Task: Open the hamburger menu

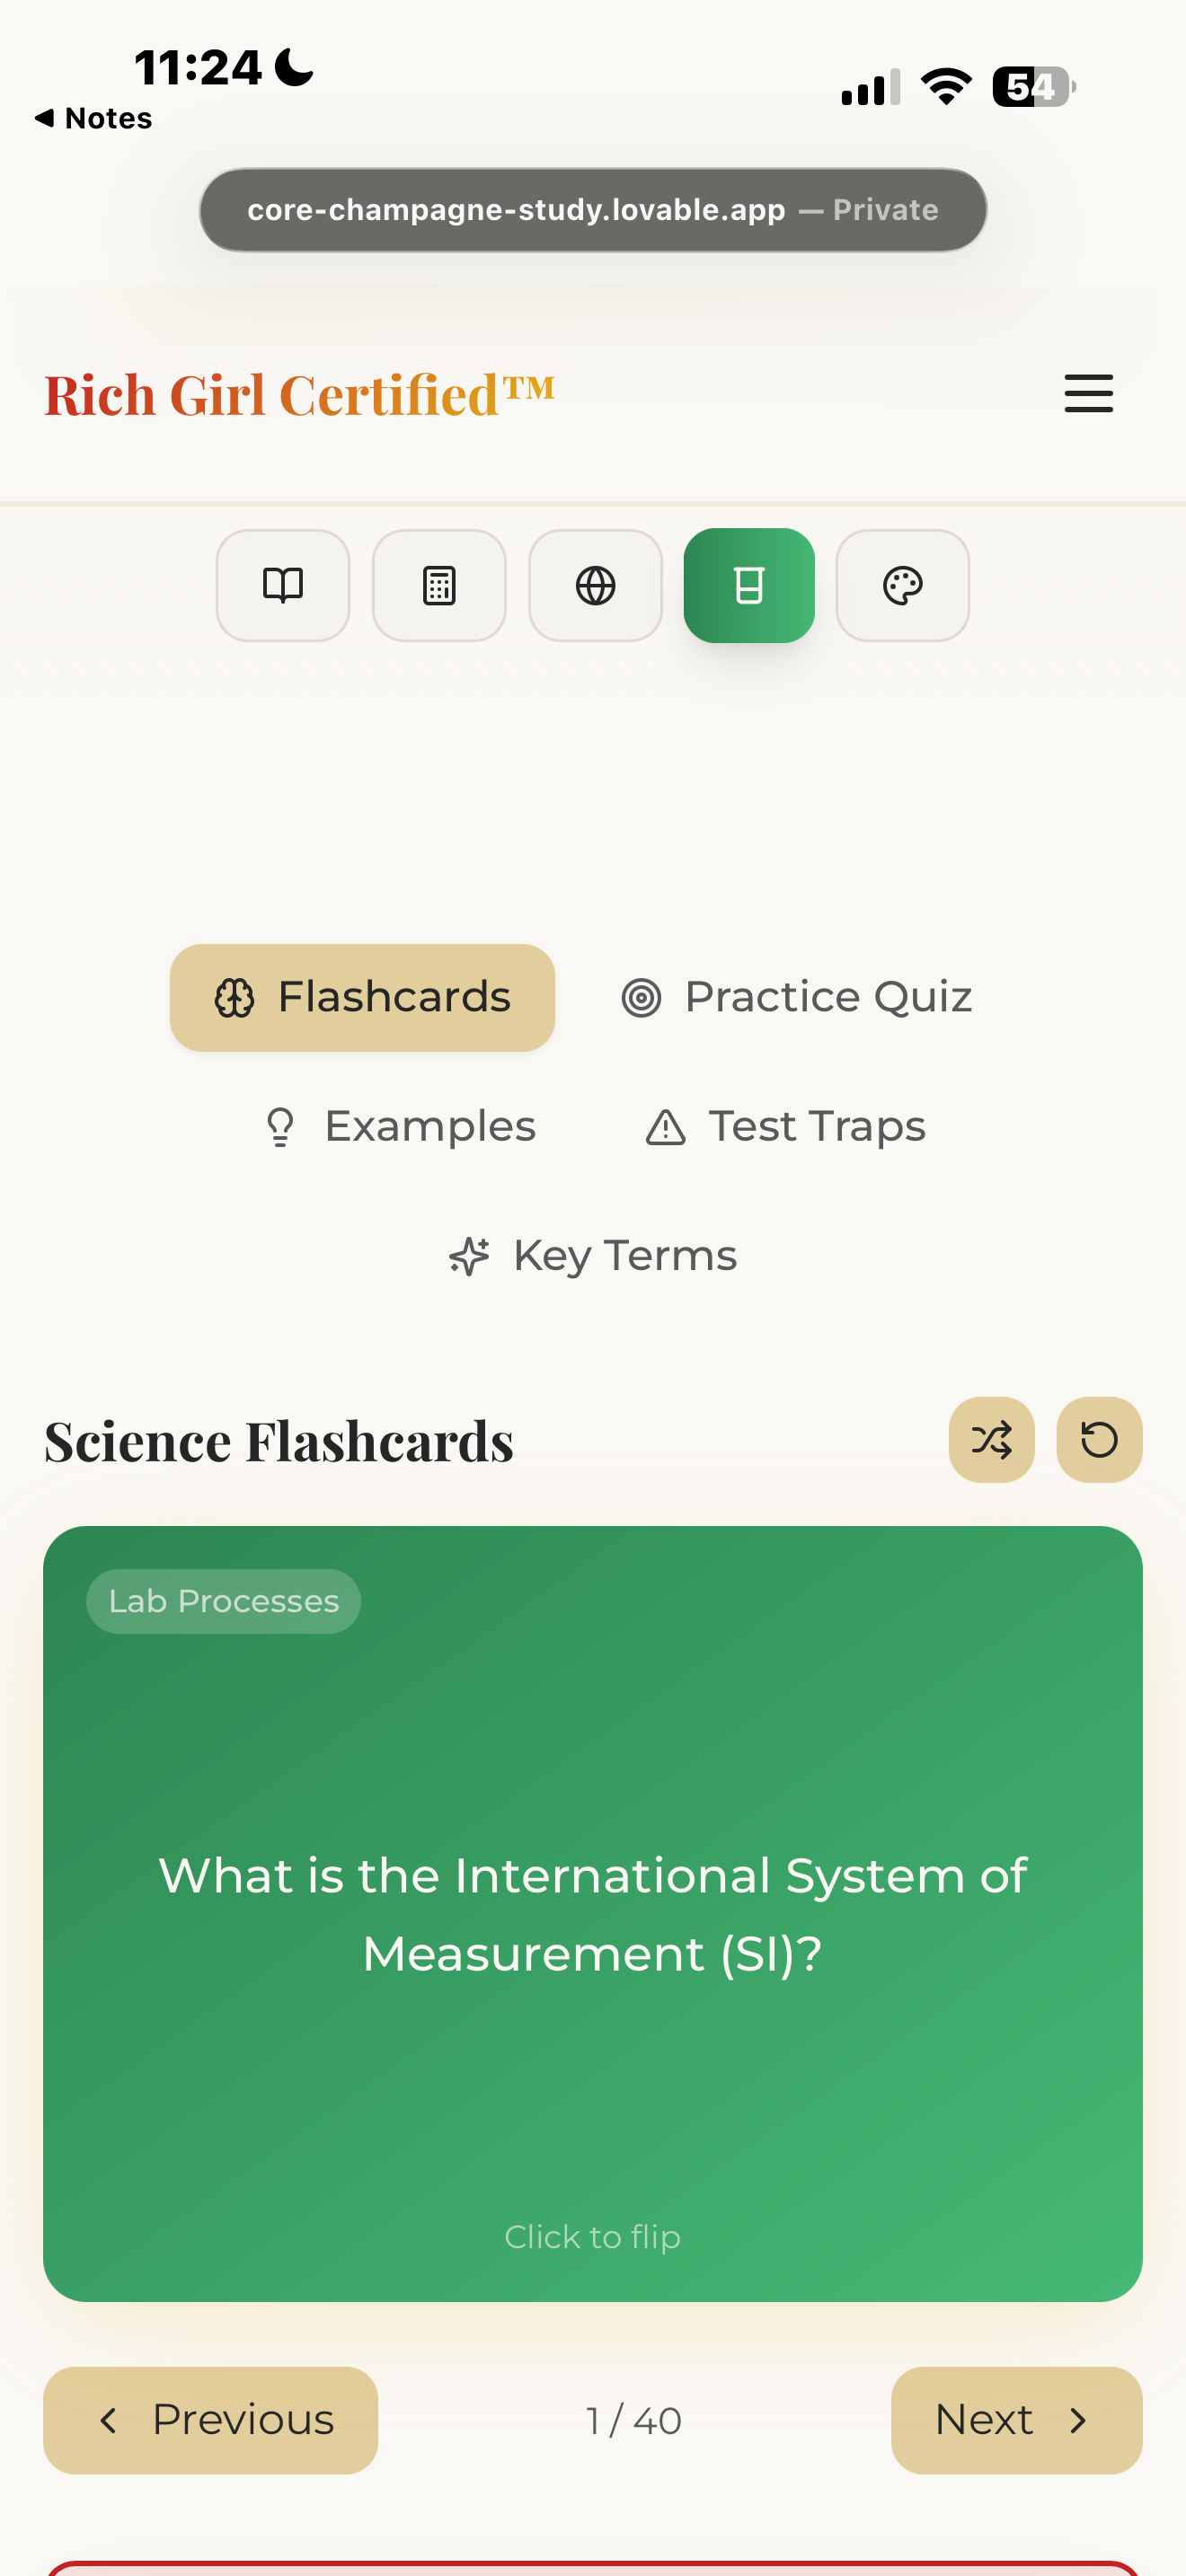Action: coord(1088,393)
